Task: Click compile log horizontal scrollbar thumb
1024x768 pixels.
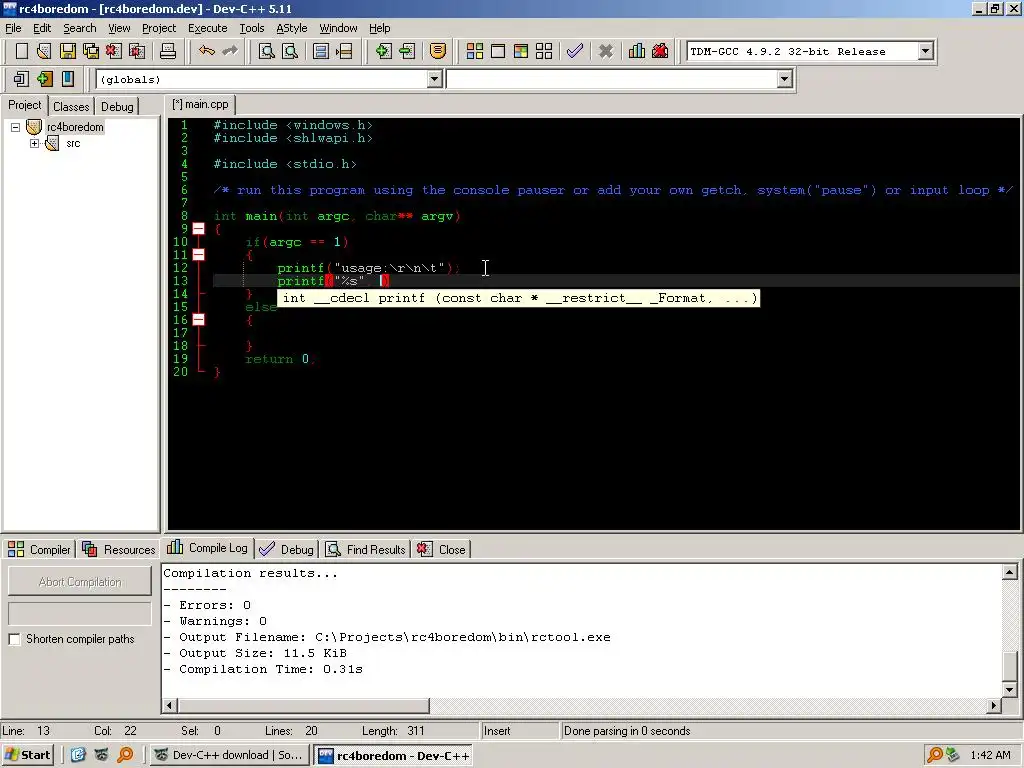Action: pyautogui.click(x=304, y=705)
